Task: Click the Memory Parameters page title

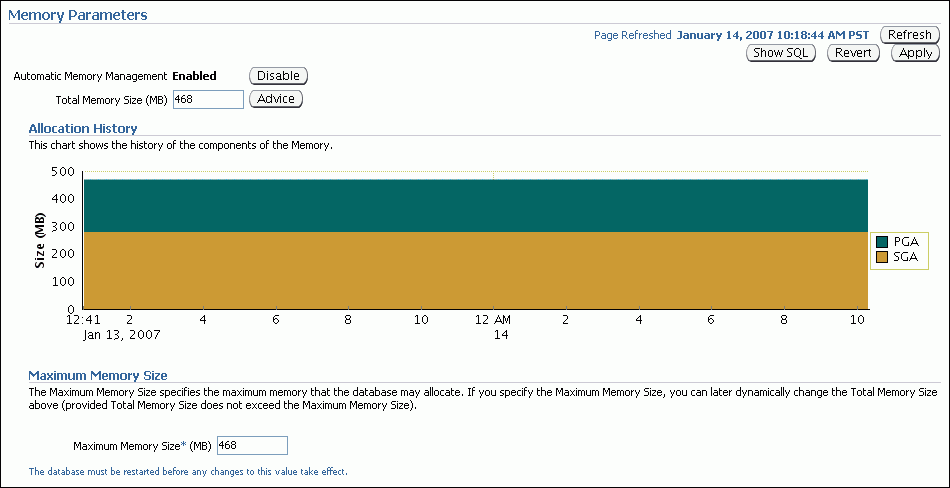Action: click(77, 15)
